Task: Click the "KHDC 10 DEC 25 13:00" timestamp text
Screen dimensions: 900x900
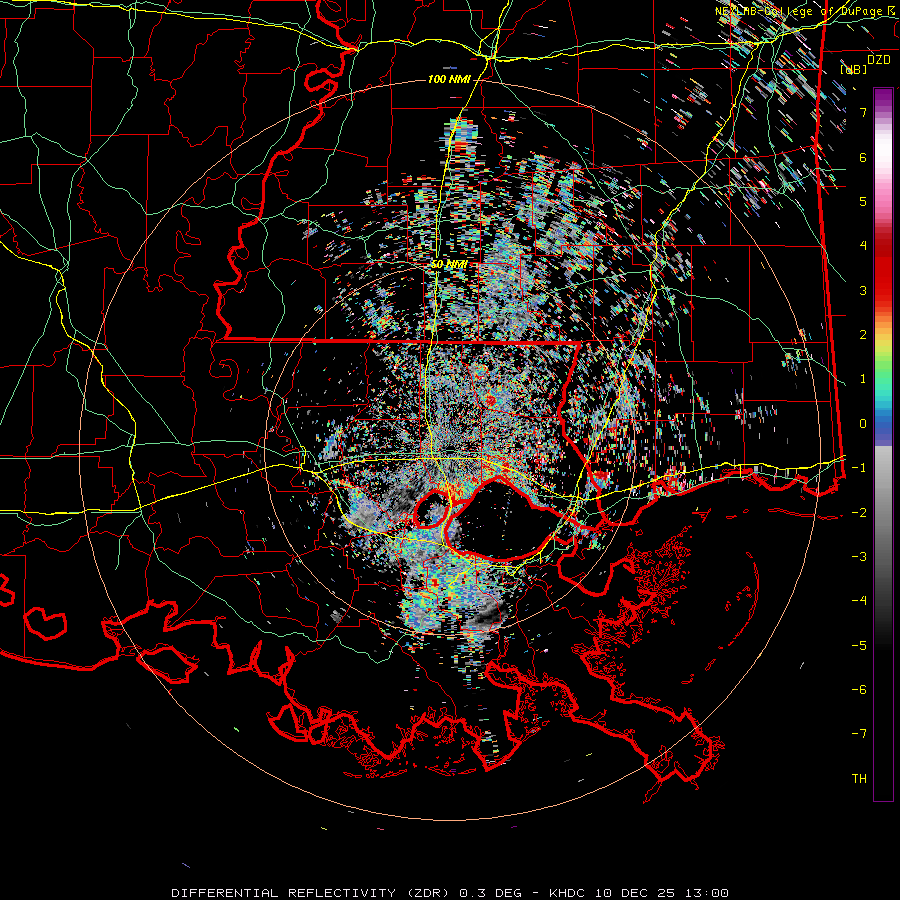Action: (639, 893)
